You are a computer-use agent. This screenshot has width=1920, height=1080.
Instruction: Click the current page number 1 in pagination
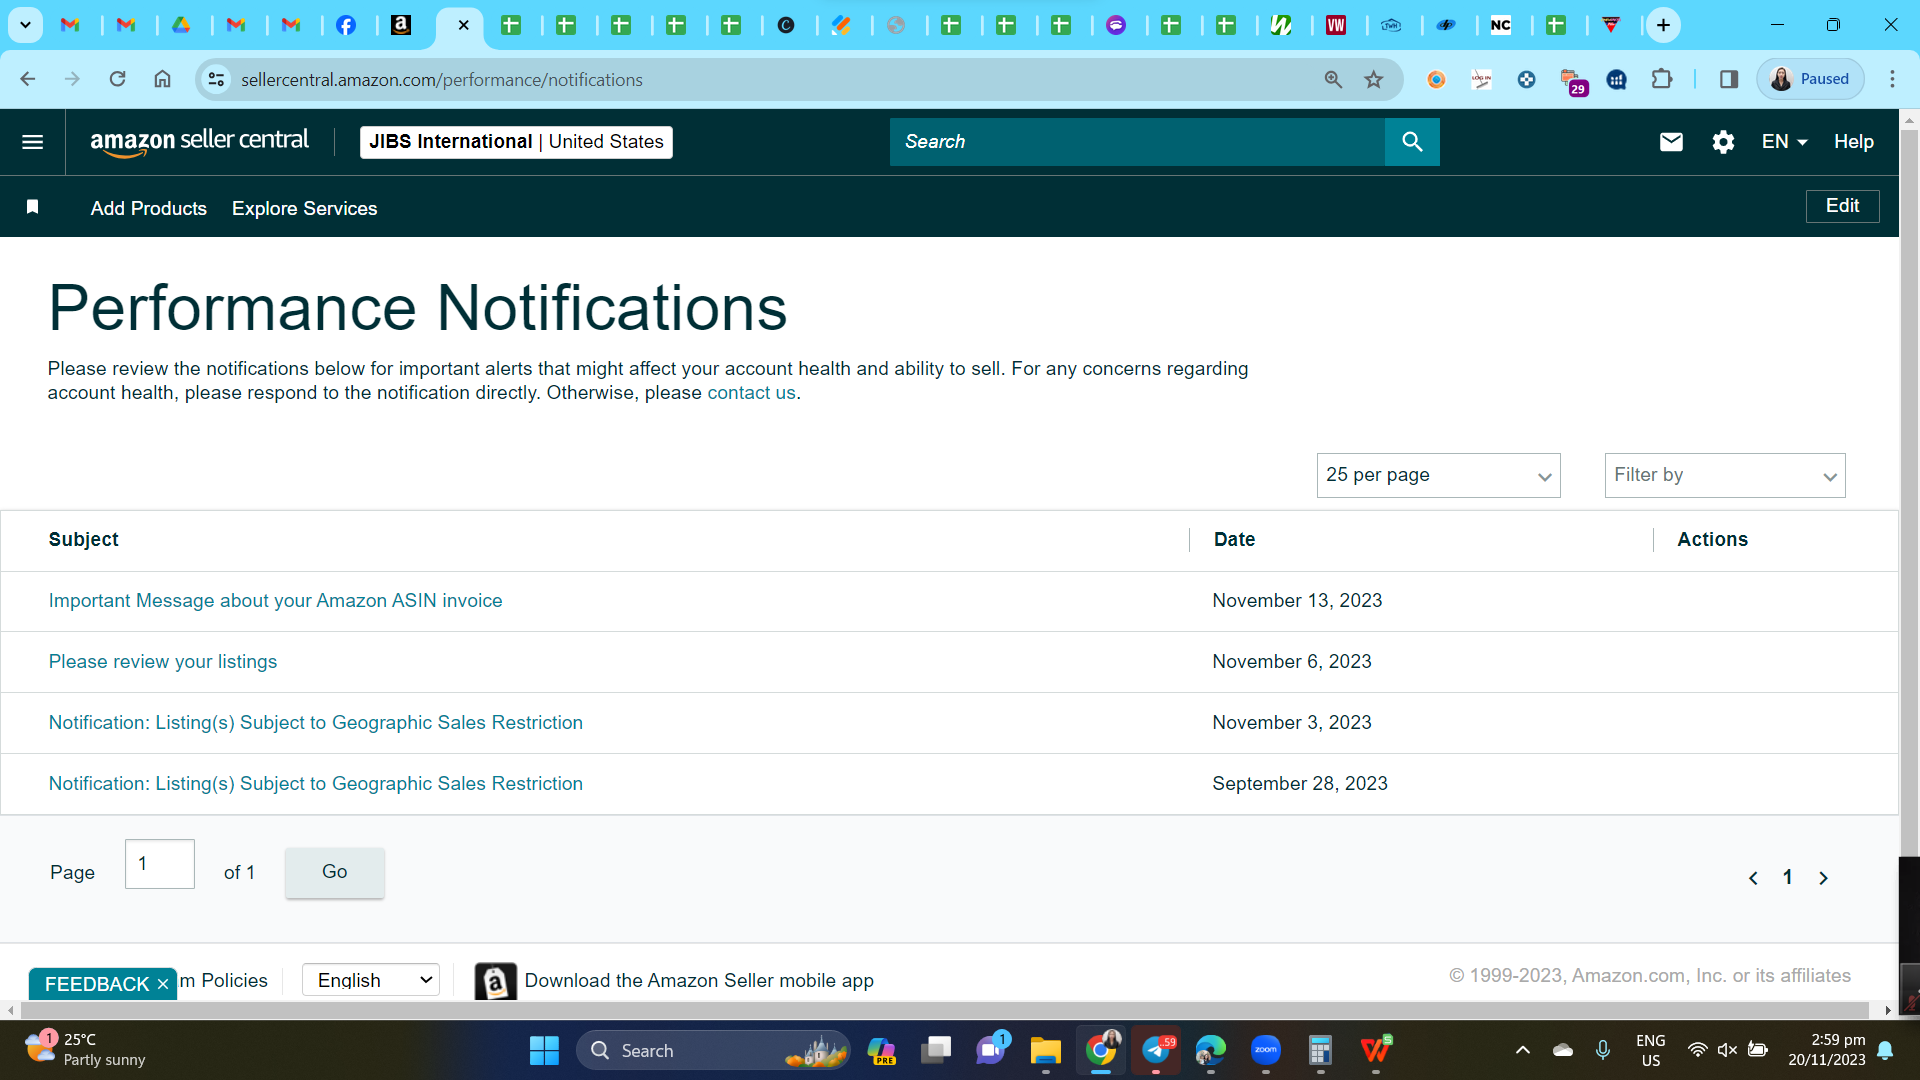coord(1788,878)
